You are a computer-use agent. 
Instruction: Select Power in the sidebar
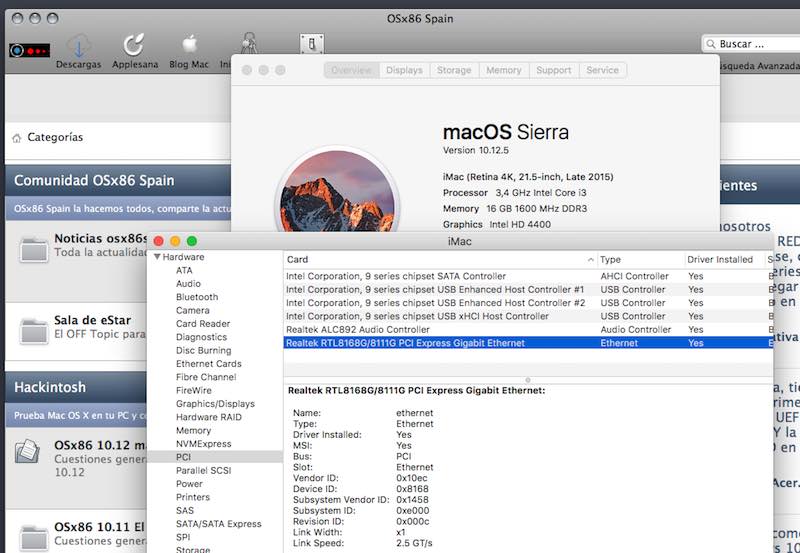(189, 484)
